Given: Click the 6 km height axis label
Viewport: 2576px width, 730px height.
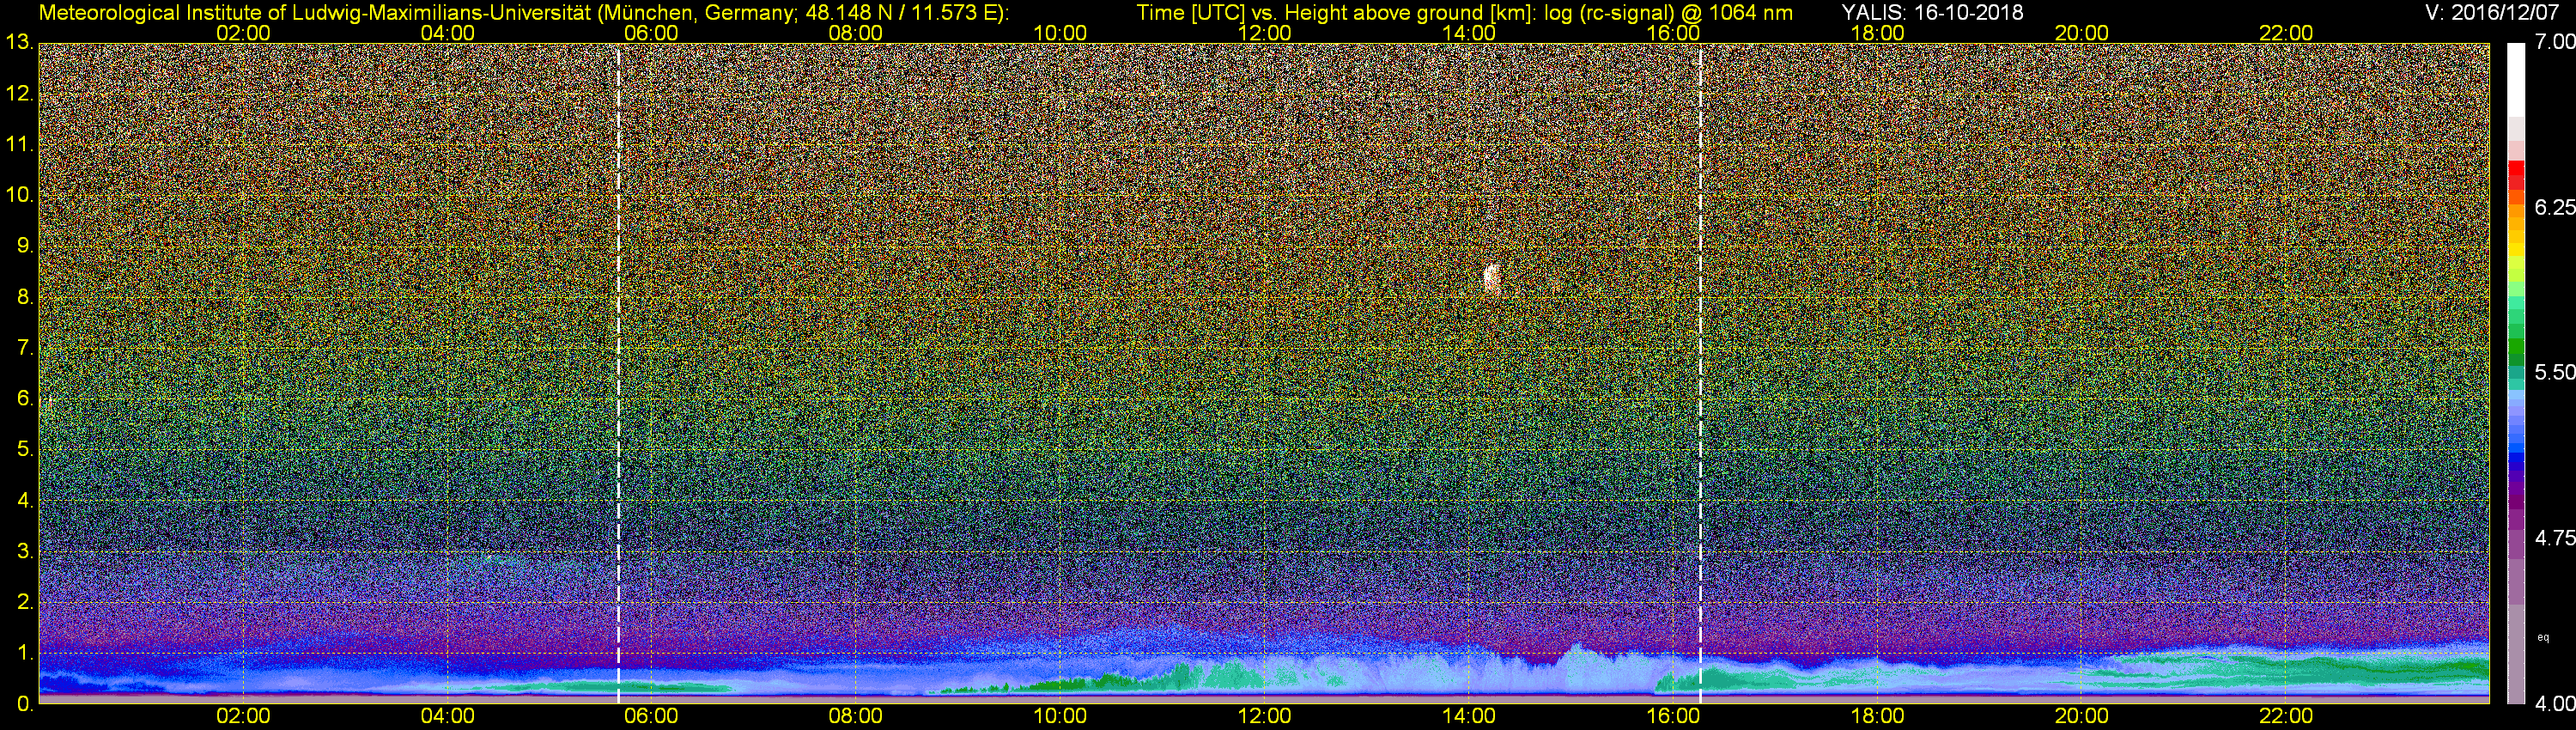Looking at the screenshot, I should 25,399.
